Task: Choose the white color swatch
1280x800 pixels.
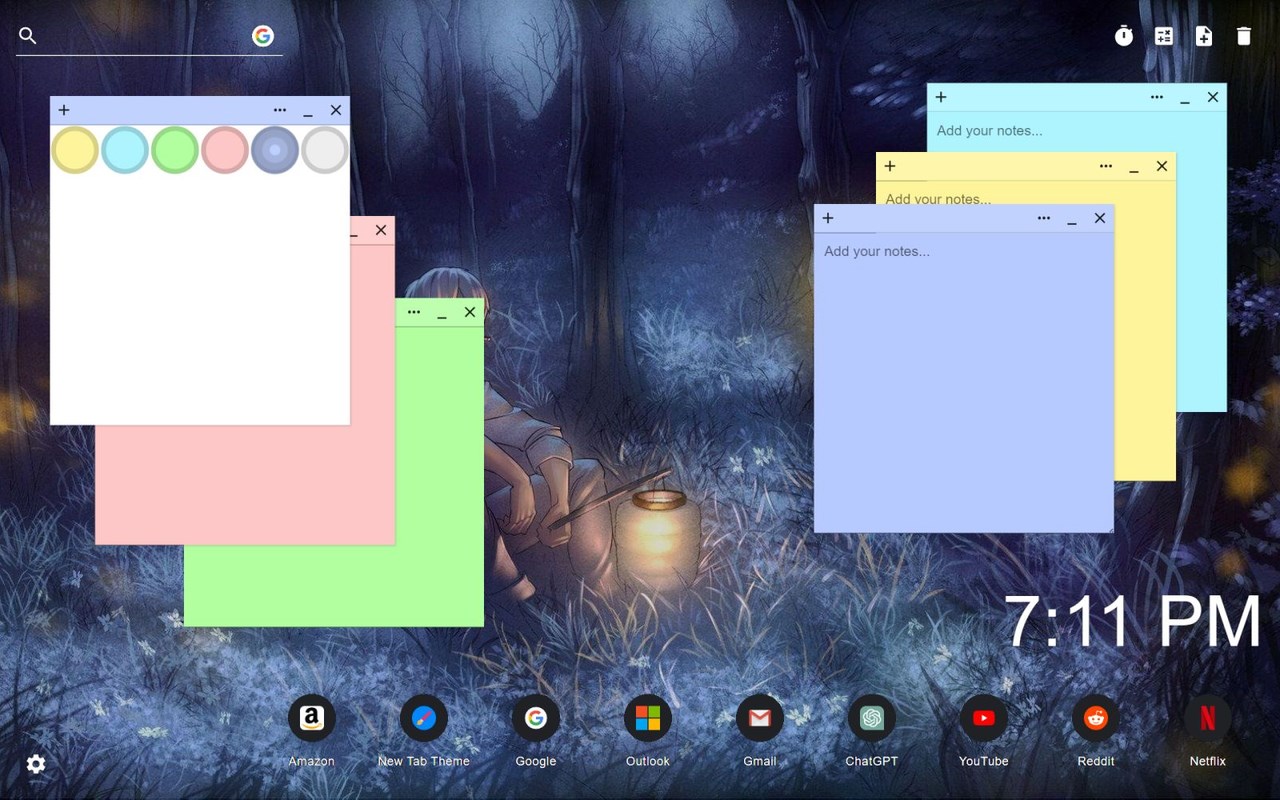Action: pyautogui.click(x=325, y=150)
